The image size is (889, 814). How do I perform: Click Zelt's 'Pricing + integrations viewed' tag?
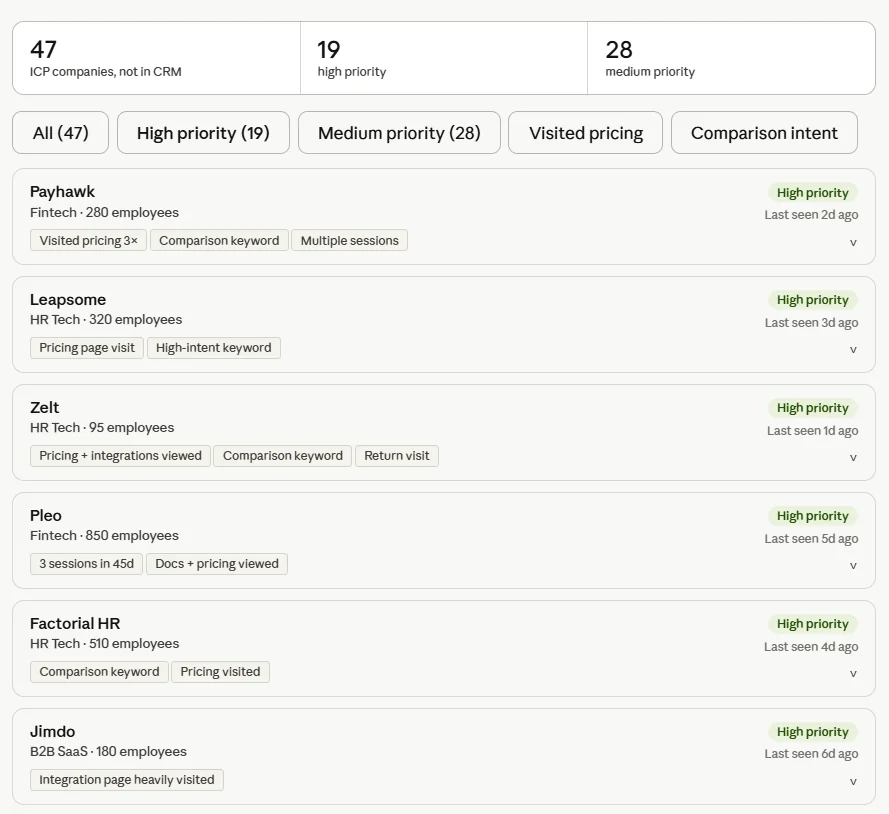click(x=120, y=456)
